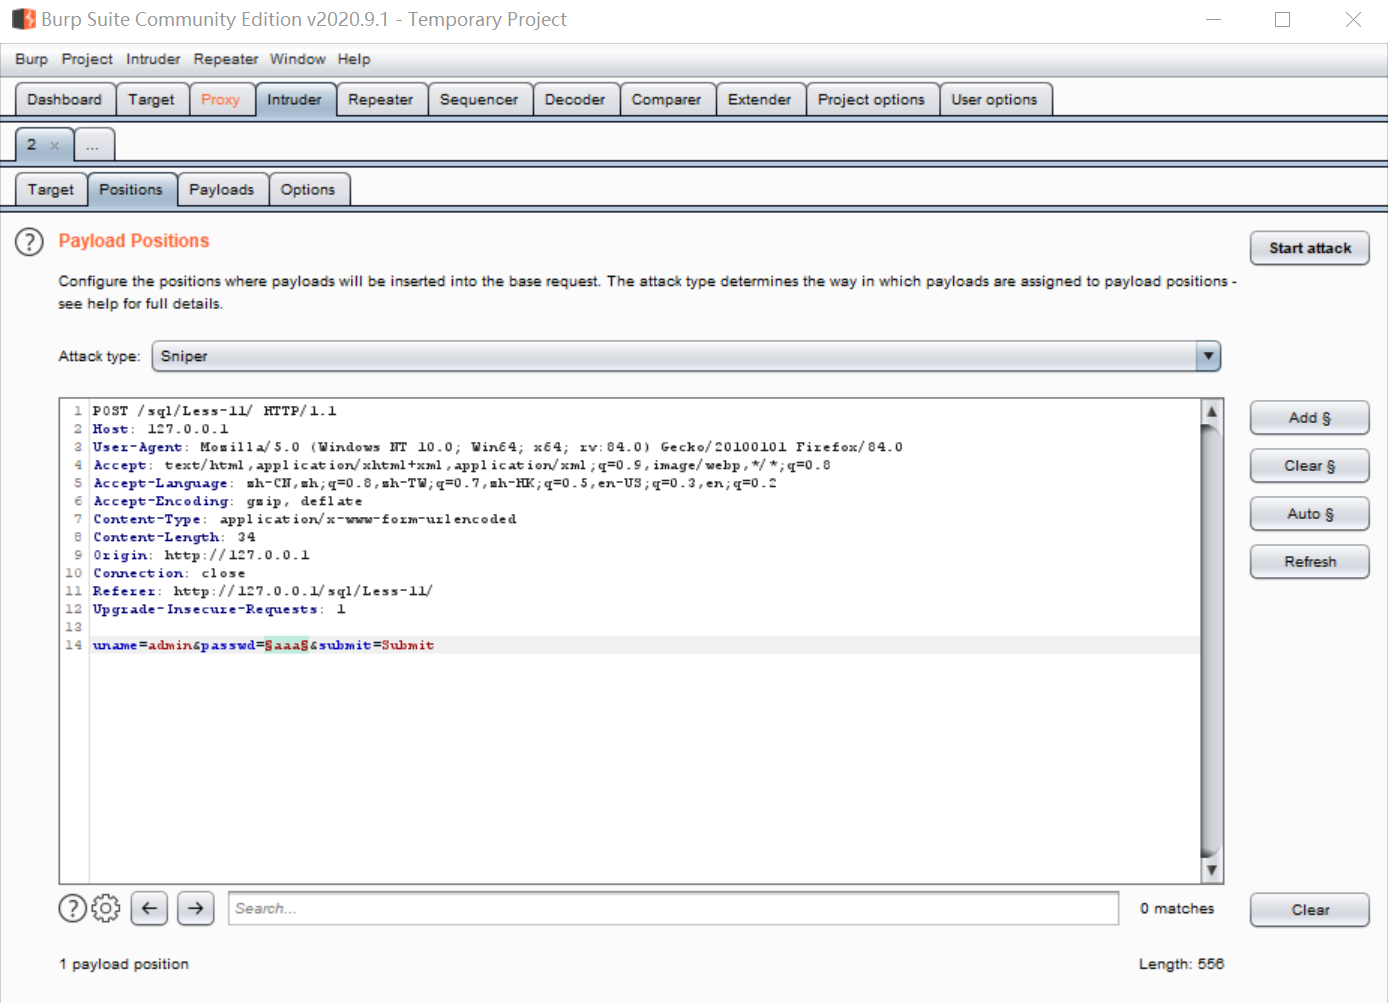Click the Start attack button
This screenshot has height=1003, width=1388.
(1310, 248)
